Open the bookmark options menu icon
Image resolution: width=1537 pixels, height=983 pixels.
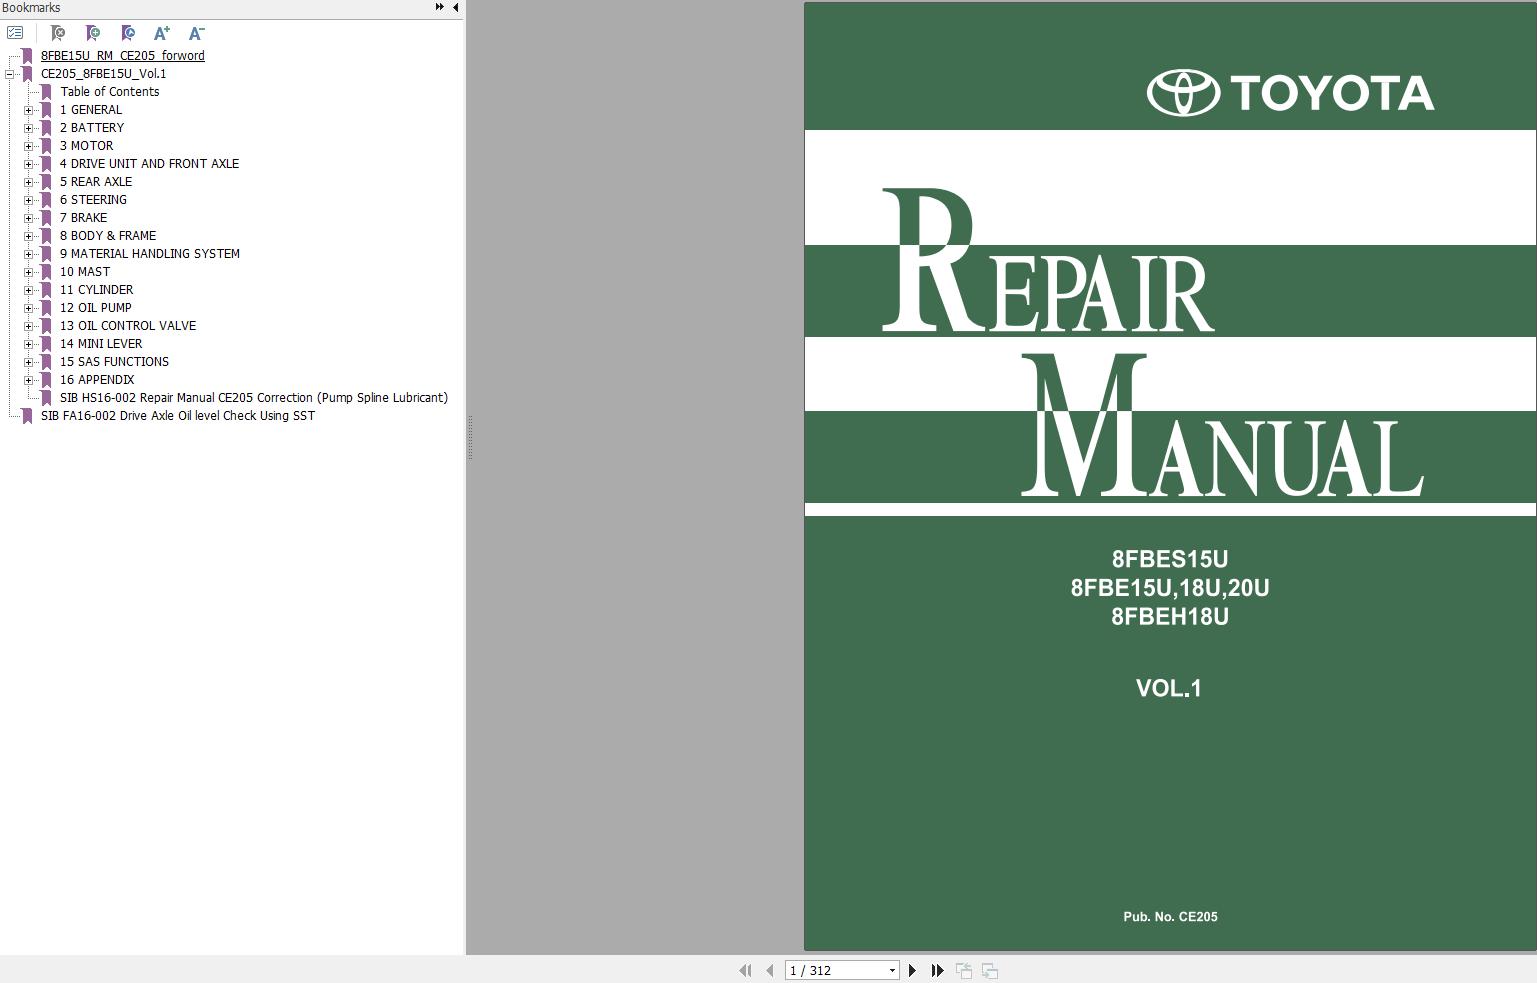pos(15,33)
